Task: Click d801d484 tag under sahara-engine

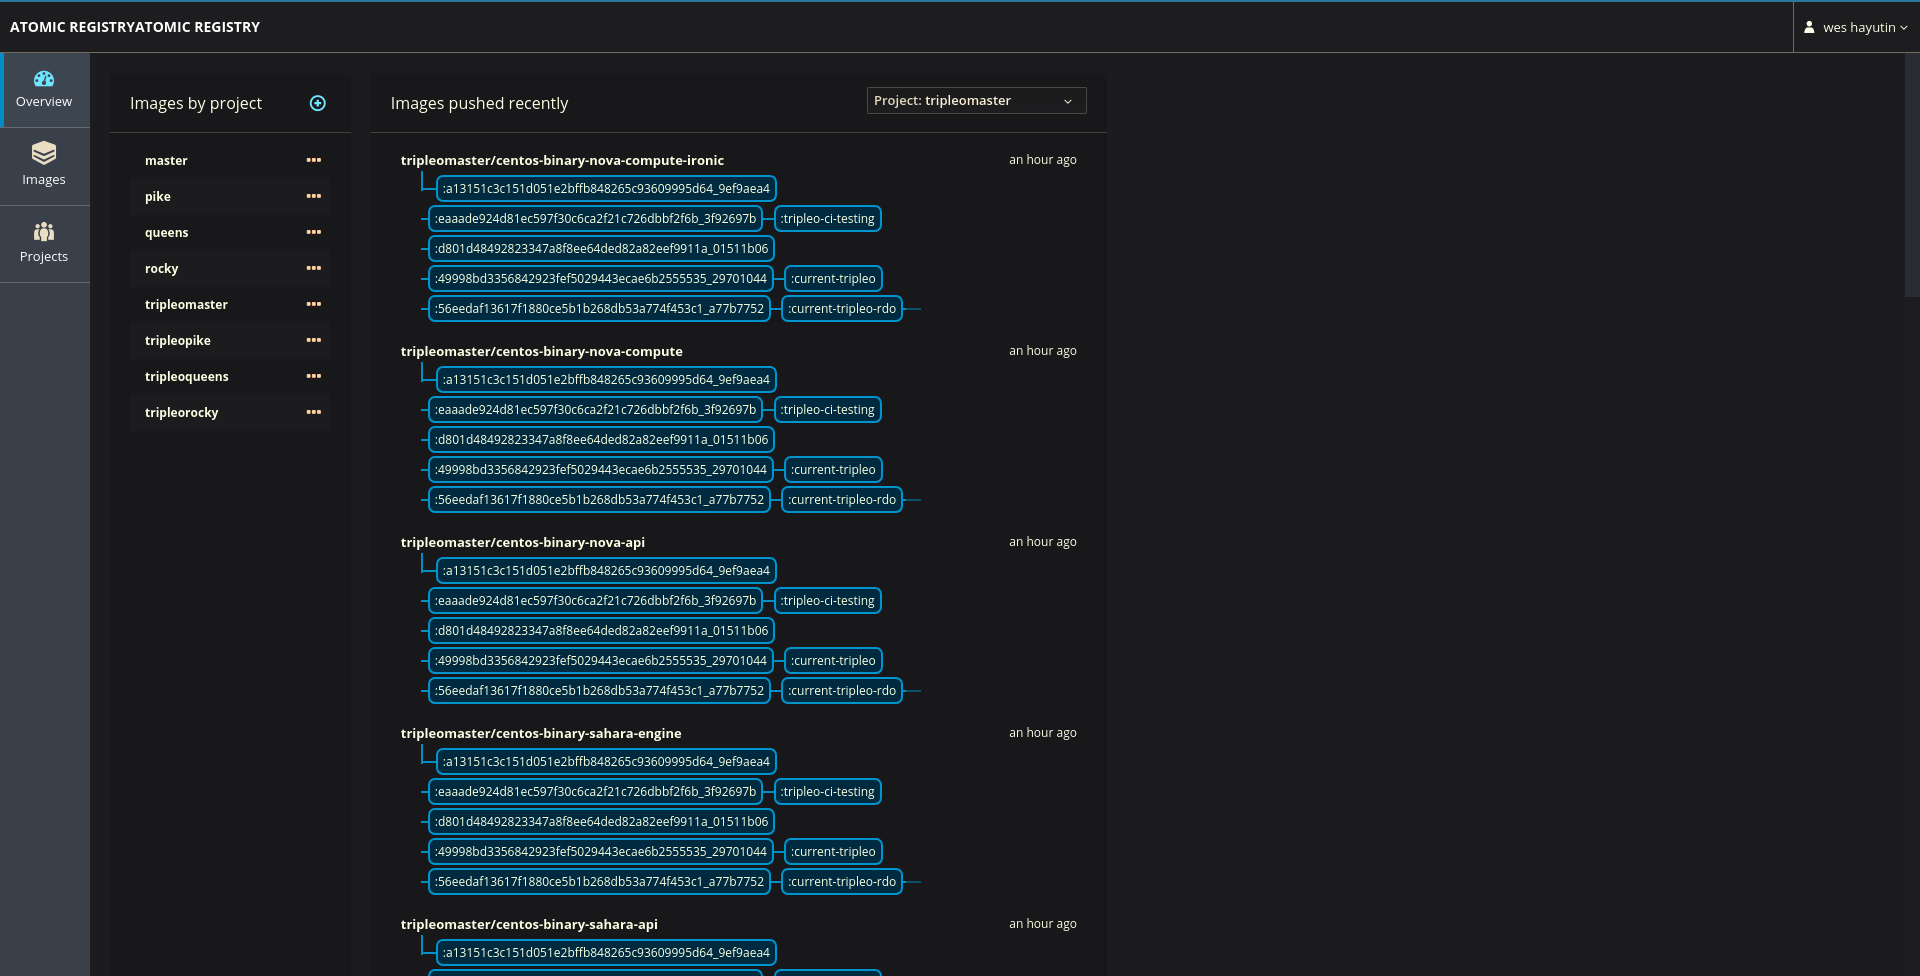Action: [601, 821]
